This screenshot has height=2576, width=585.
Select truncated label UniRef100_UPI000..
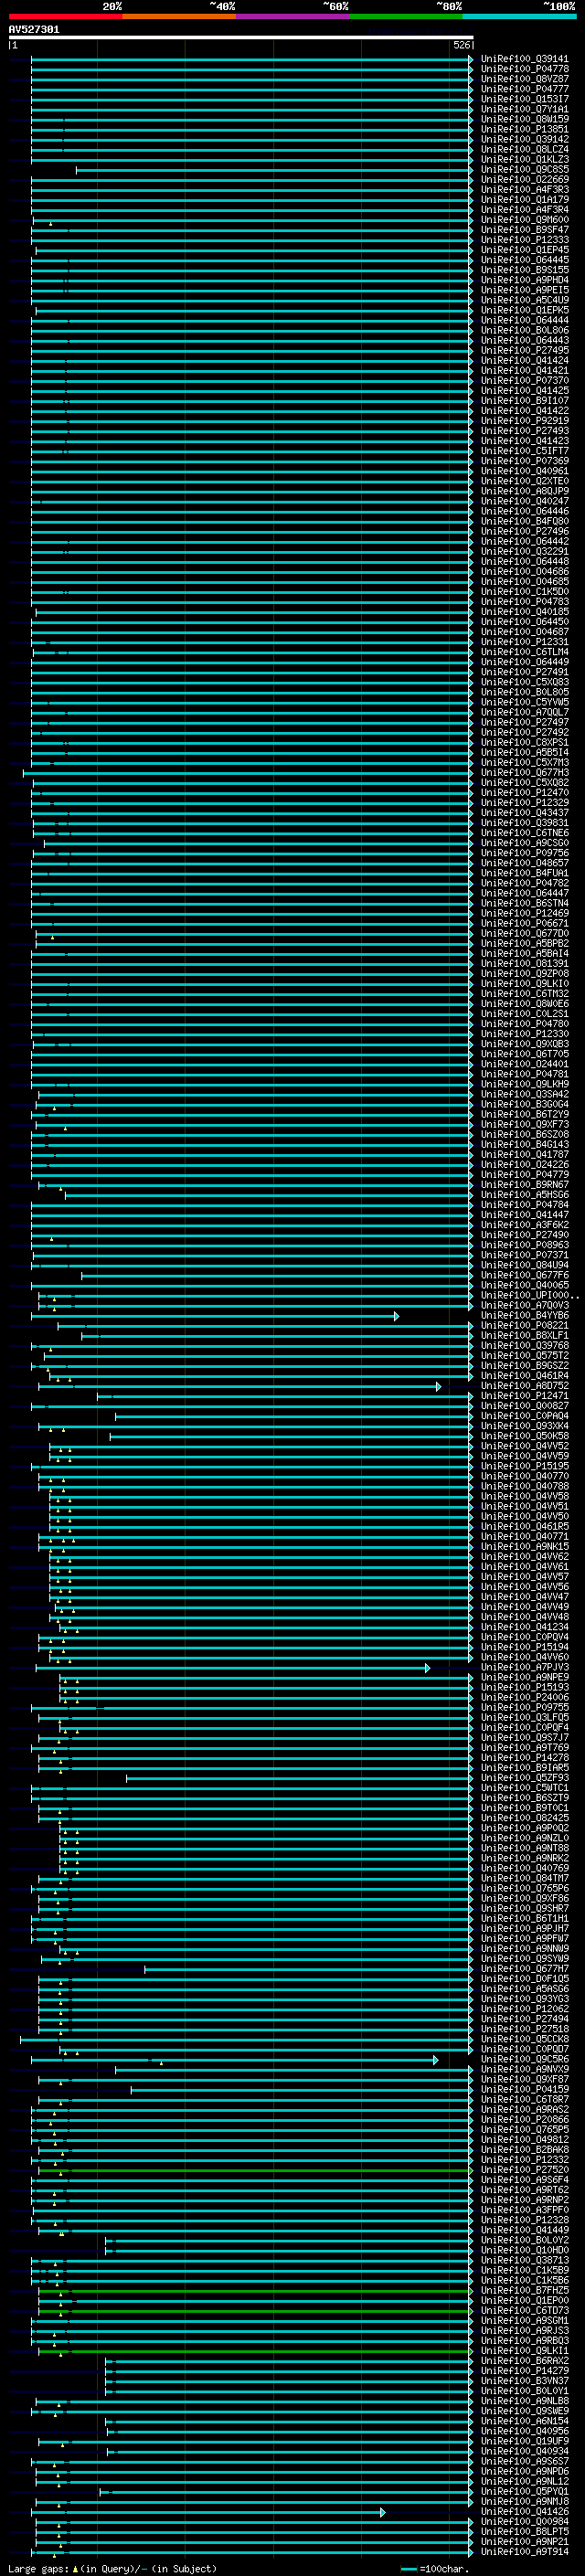click(x=530, y=1295)
